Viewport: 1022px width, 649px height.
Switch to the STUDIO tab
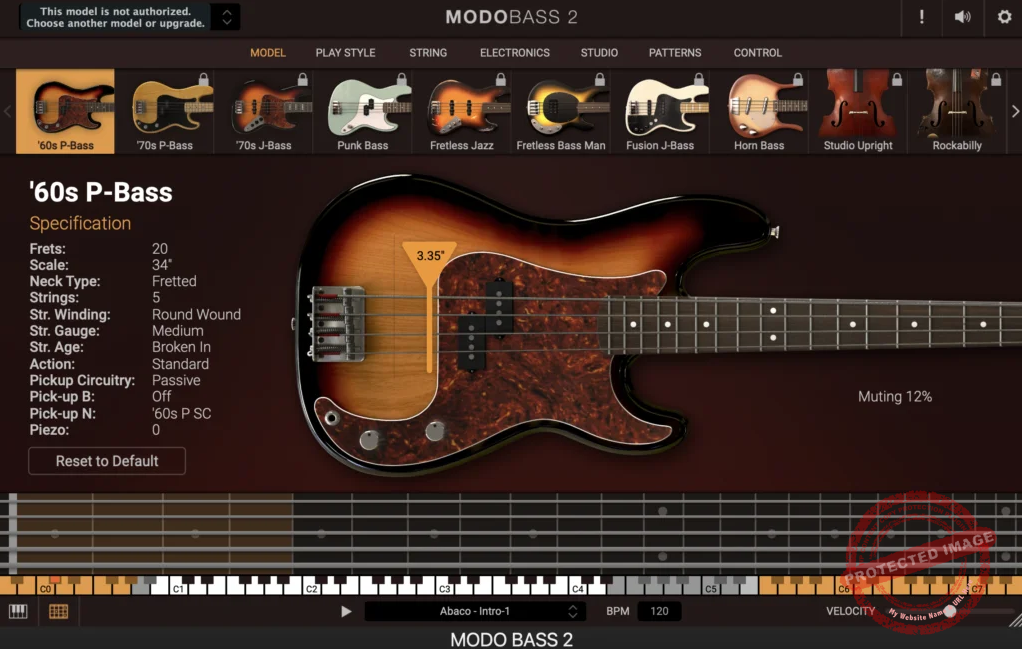tap(599, 53)
